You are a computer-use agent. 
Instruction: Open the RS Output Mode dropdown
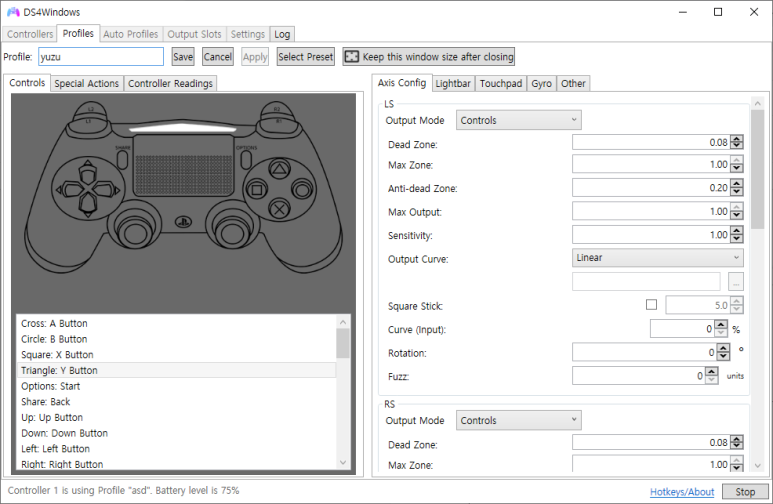[518, 420]
